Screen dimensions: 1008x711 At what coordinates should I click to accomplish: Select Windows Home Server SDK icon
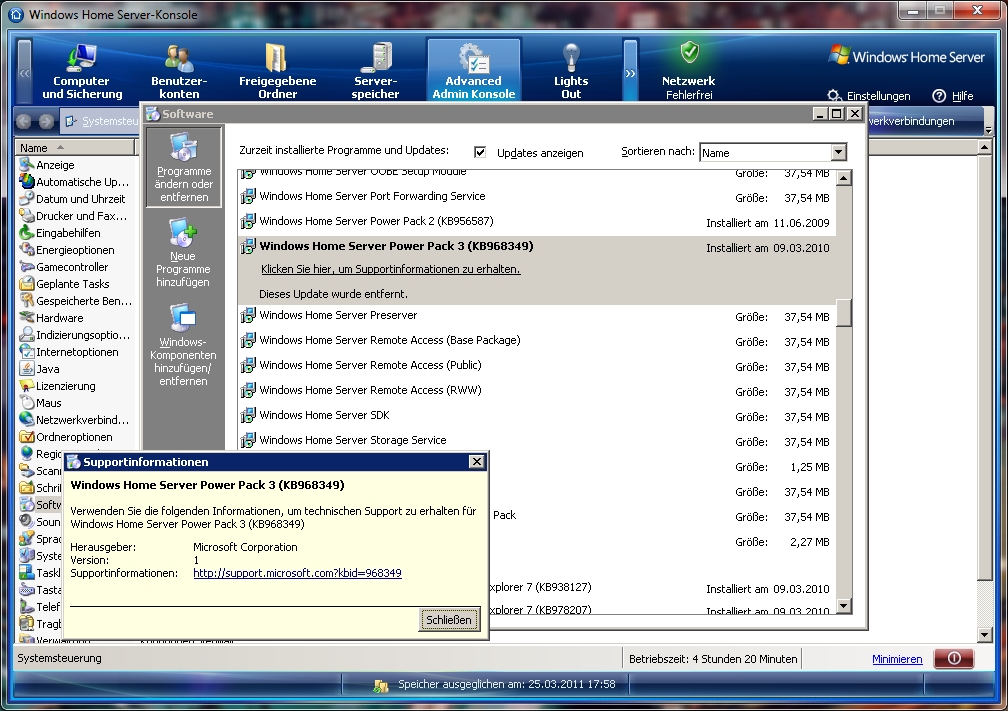248,416
